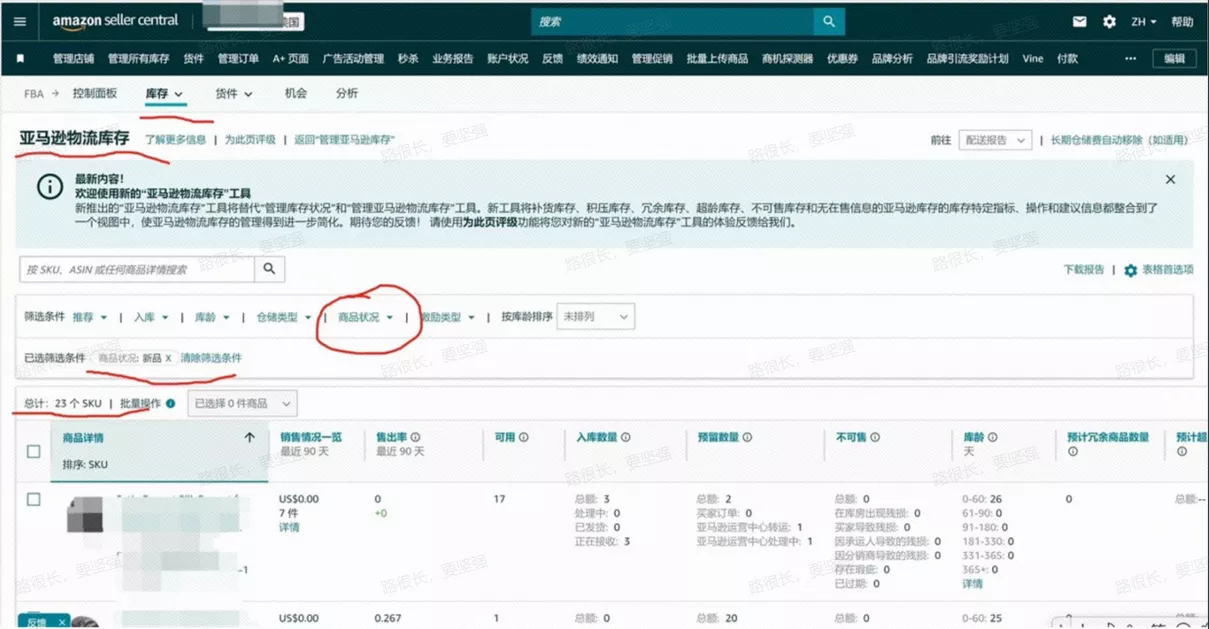
Task: Click the 下载报告 link
Action: pyautogui.click(x=1084, y=270)
